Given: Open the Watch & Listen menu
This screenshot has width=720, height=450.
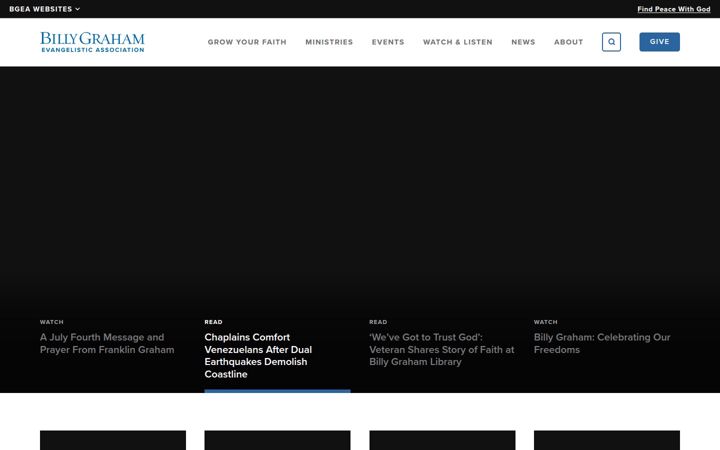Looking at the screenshot, I should [458, 42].
